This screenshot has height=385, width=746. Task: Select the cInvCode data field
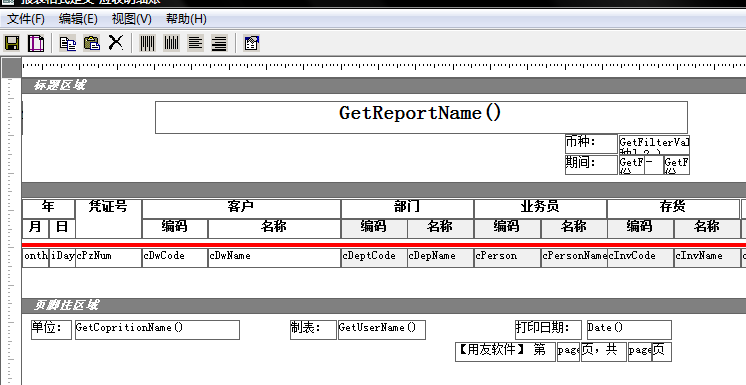[x=640, y=257]
